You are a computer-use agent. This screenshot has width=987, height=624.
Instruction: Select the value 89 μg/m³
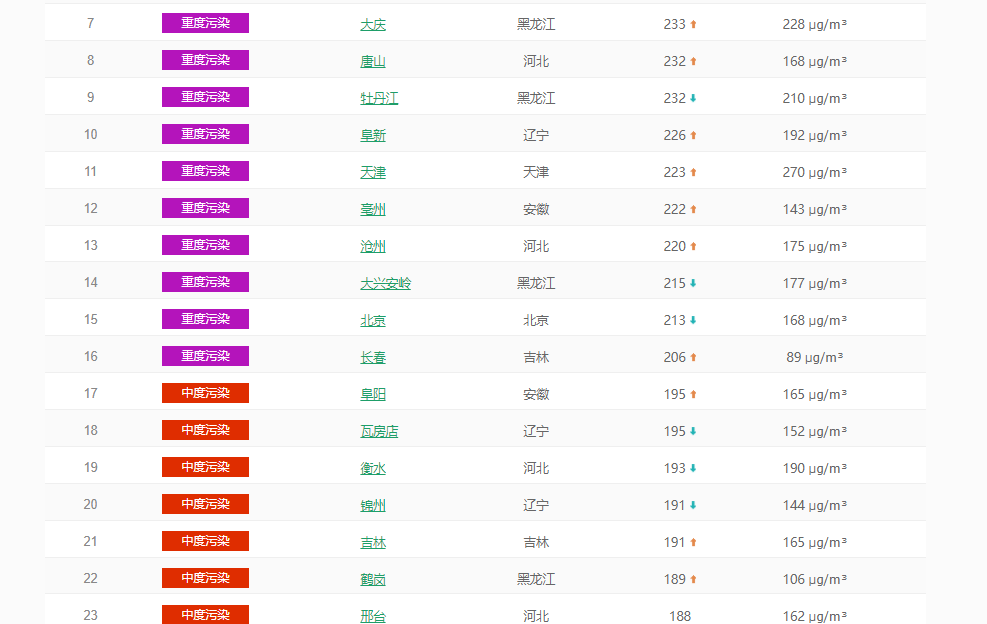pyautogui.click(x=815, y=357)
